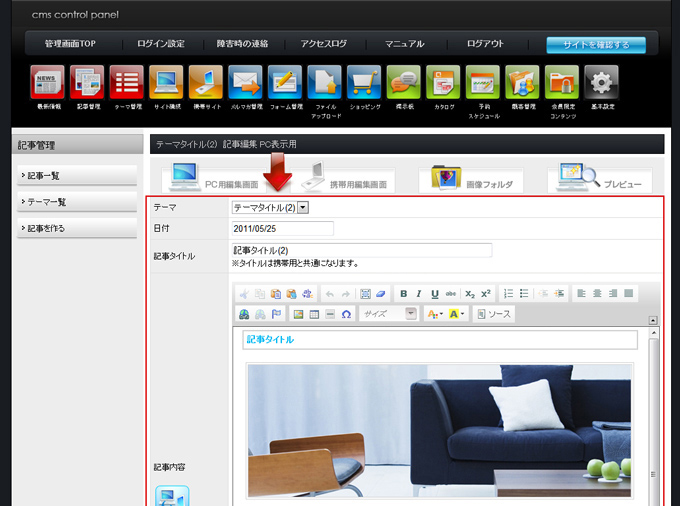Open the メルマガ管理 mail icon
The image size is (680, 506).
click(x=245, y=81)
